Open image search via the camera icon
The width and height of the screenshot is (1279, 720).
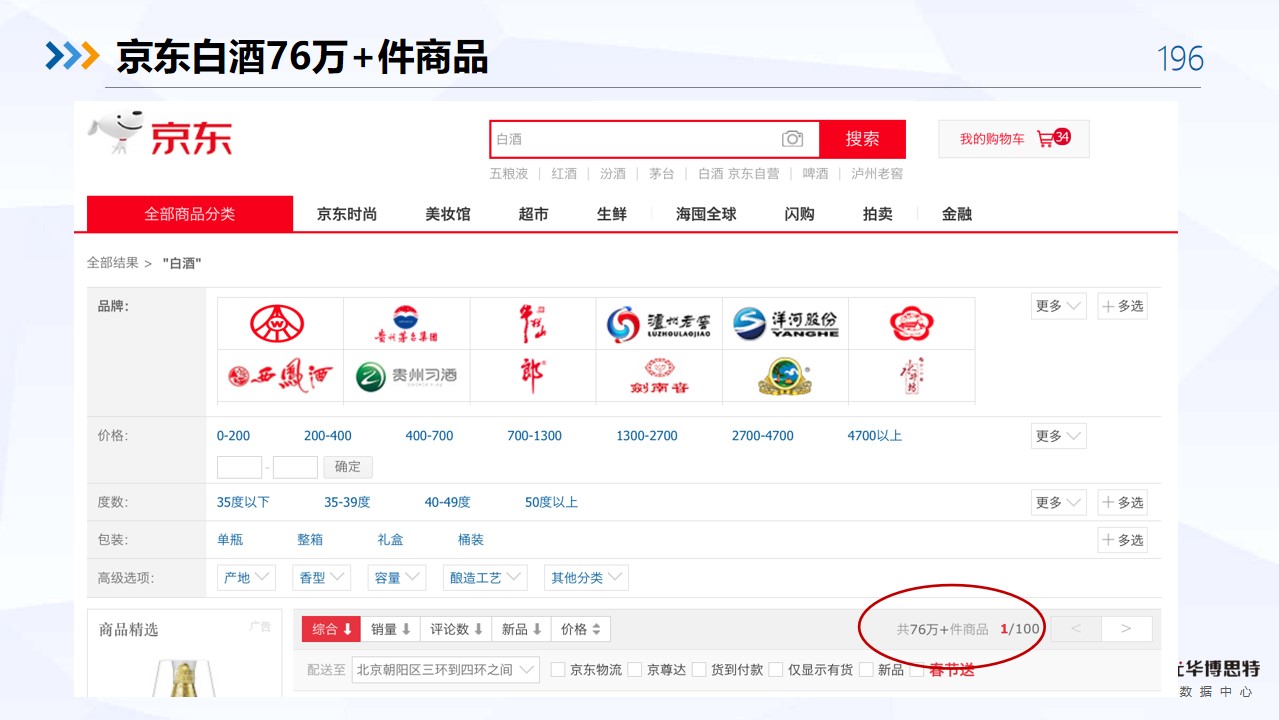793,139
